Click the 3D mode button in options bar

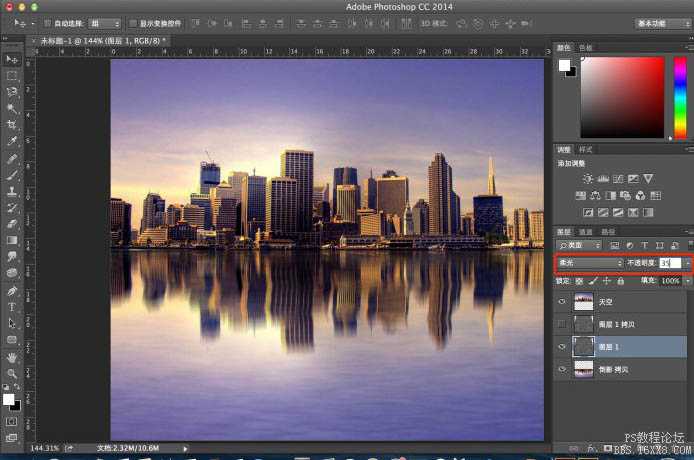tap(433, 23)
